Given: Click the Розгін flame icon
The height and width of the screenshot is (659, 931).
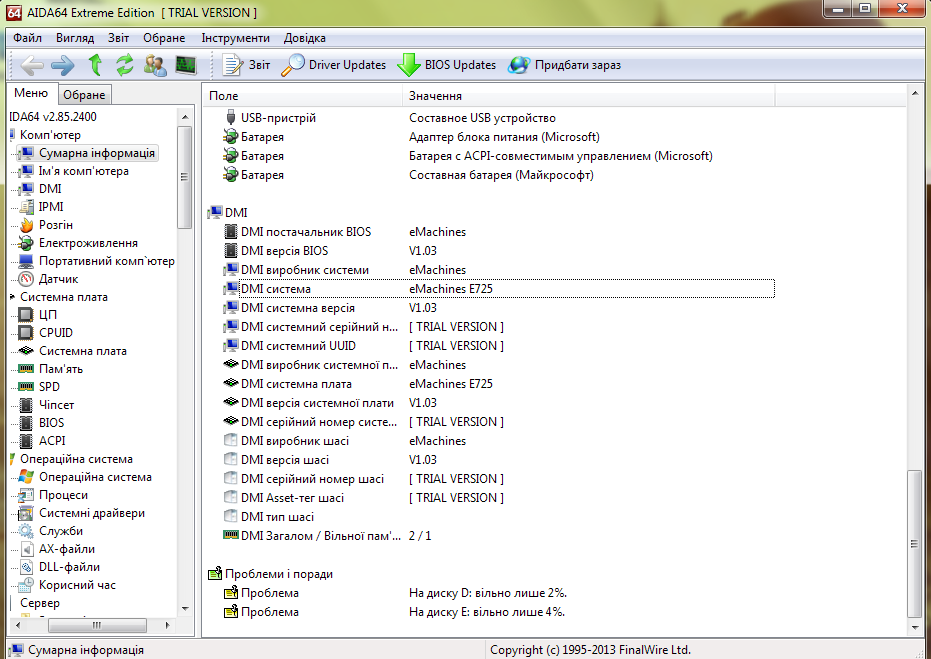Looking at the screenshot, I should click(x=26, y=225).
